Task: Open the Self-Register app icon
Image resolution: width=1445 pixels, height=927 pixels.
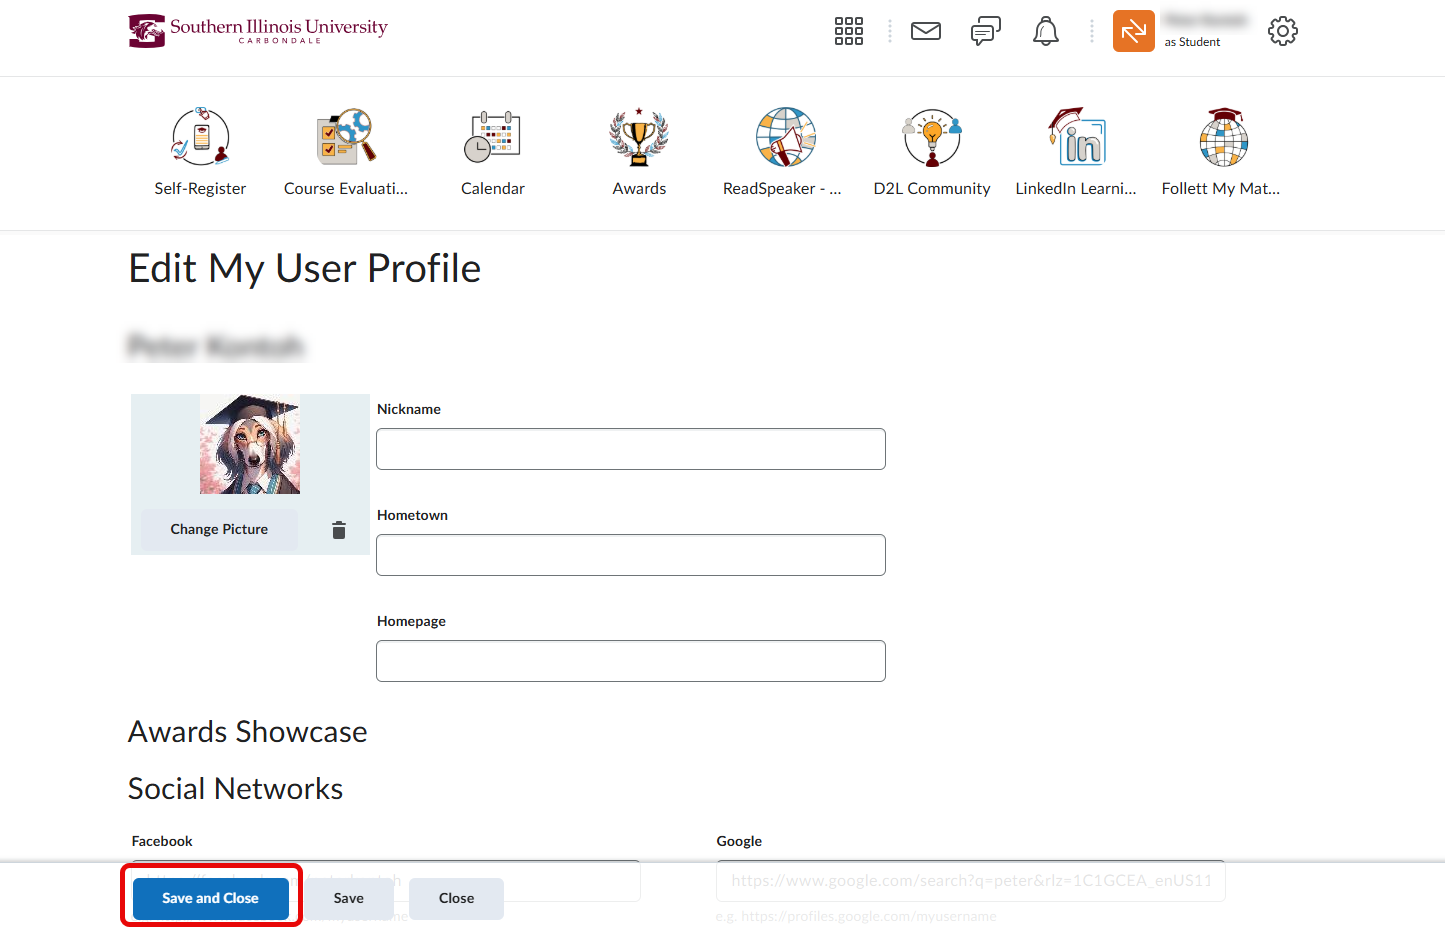Action: click(x=199, y=137)
